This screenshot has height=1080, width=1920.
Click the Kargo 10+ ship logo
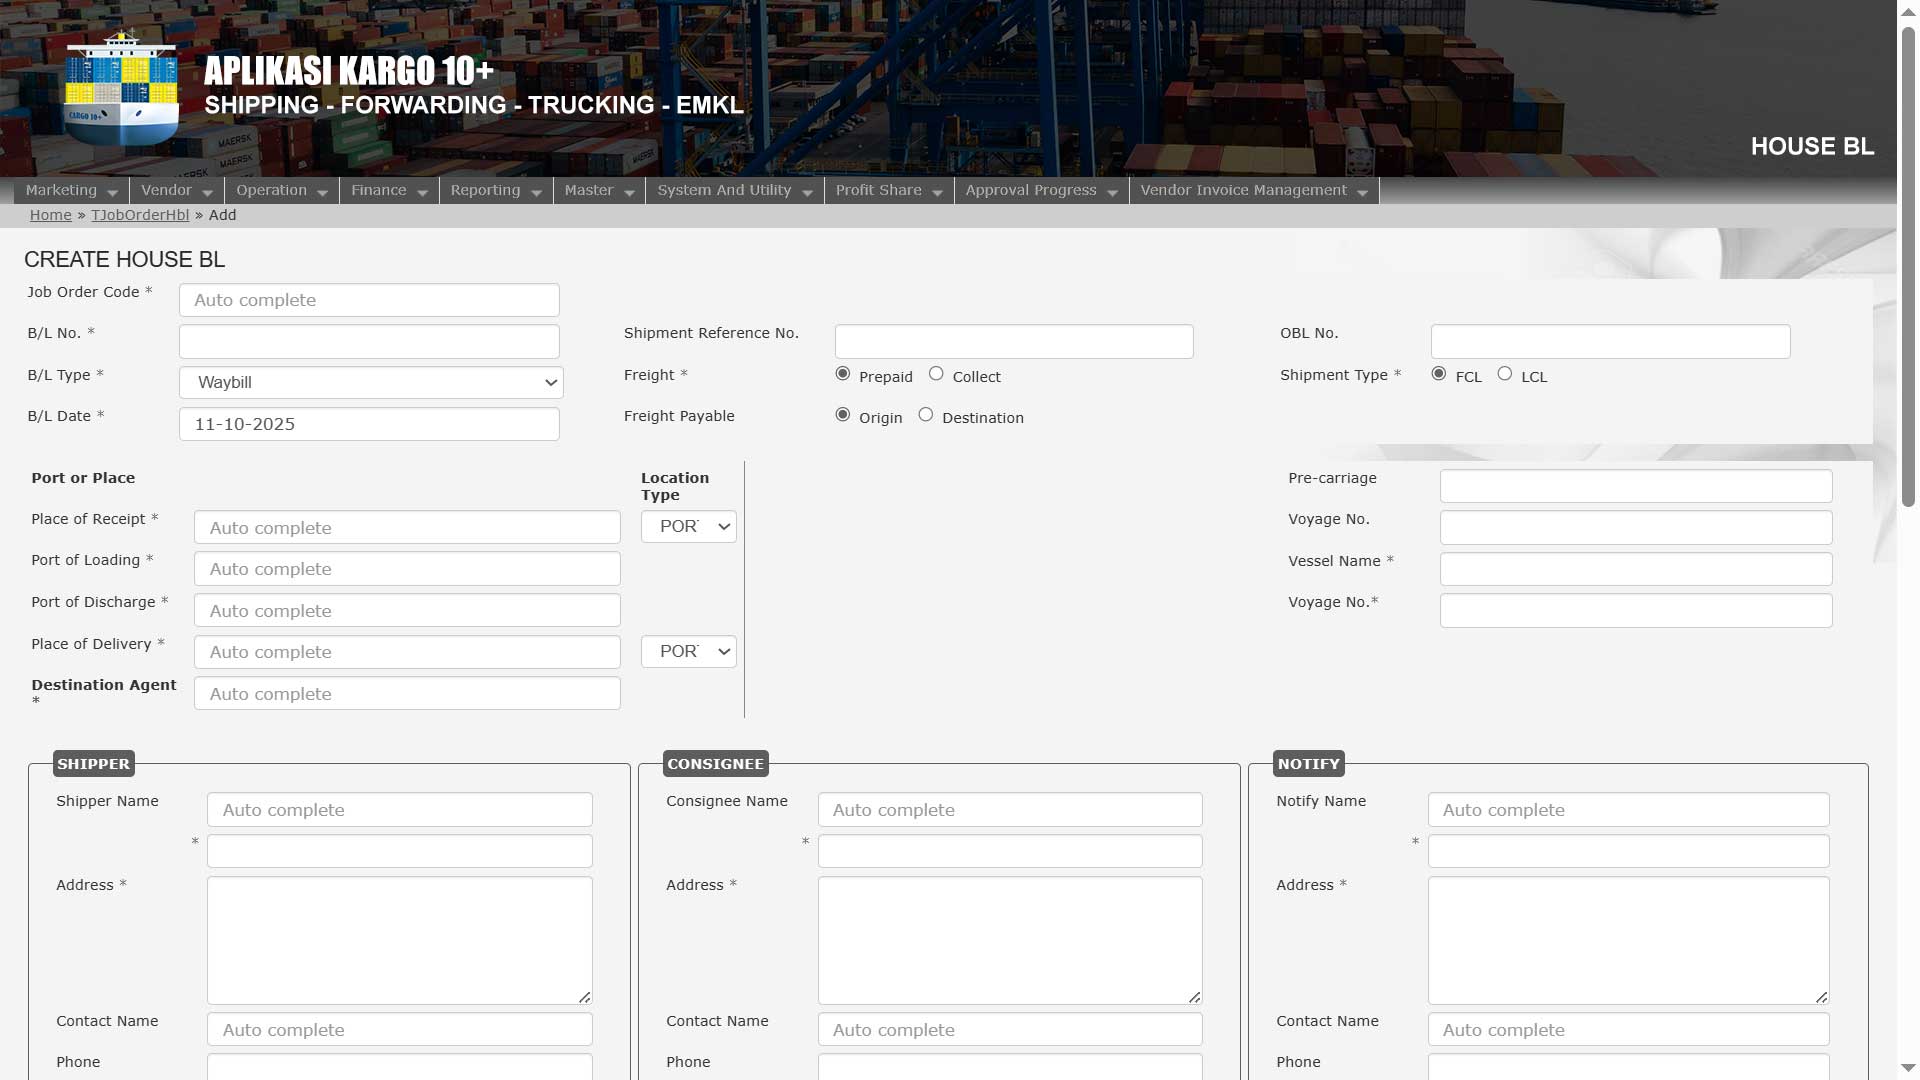point(121,90)
